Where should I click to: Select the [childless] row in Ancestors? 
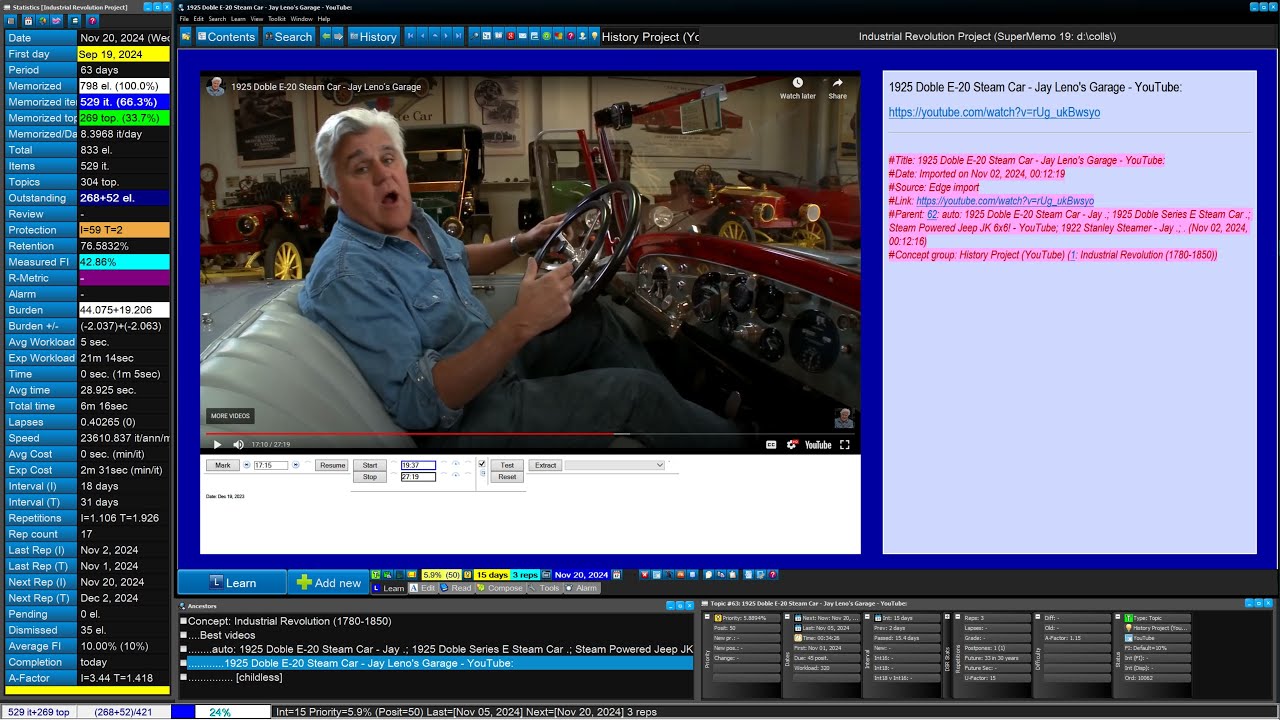tap(259, 677)
